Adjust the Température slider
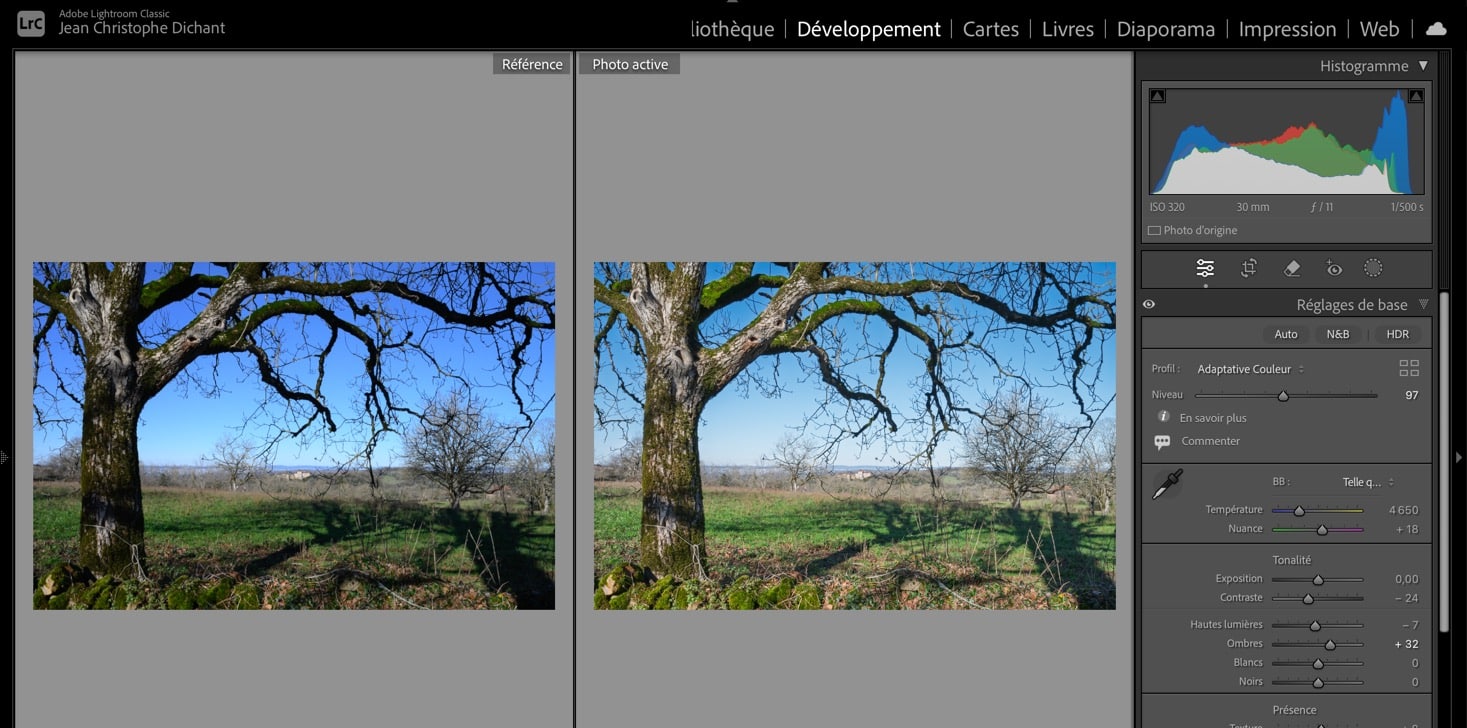Viewport: 1467px width, 728px height. 1317,511
